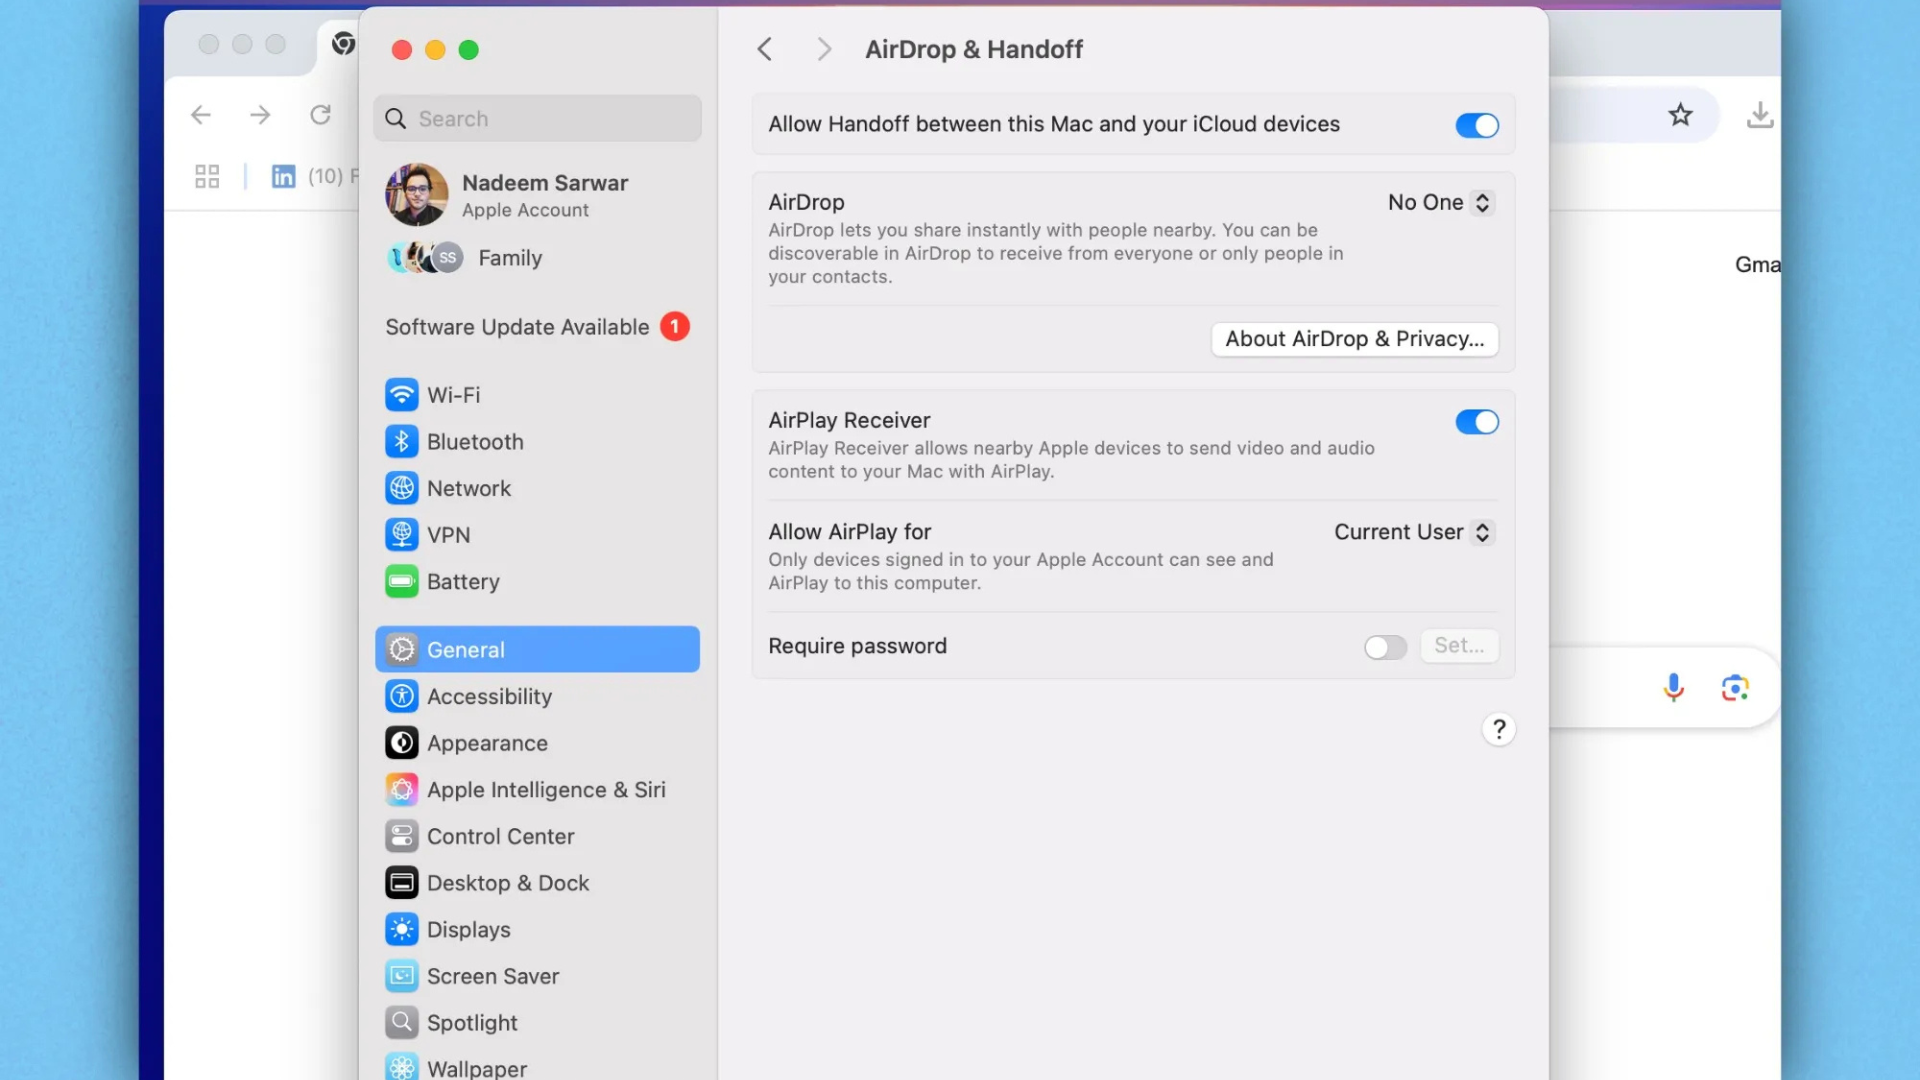Open Screen Saver settings

(x=493, y=976)
